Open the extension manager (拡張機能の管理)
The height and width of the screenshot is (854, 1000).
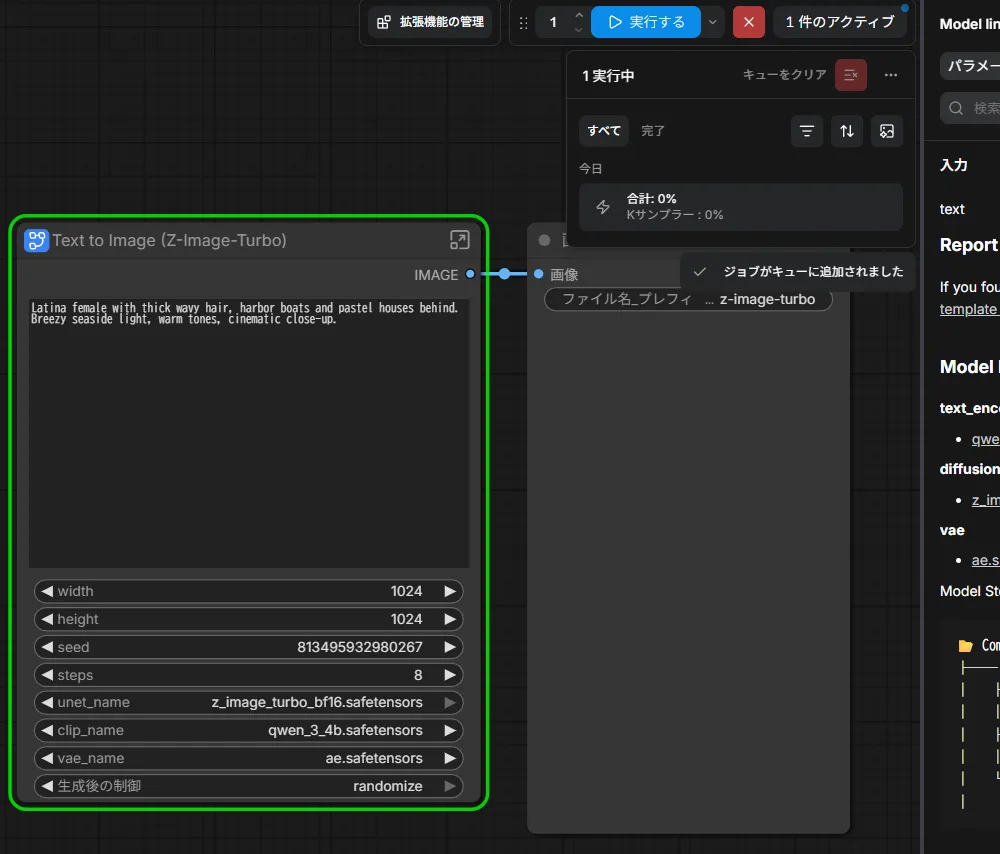click(x=430, y=22)
